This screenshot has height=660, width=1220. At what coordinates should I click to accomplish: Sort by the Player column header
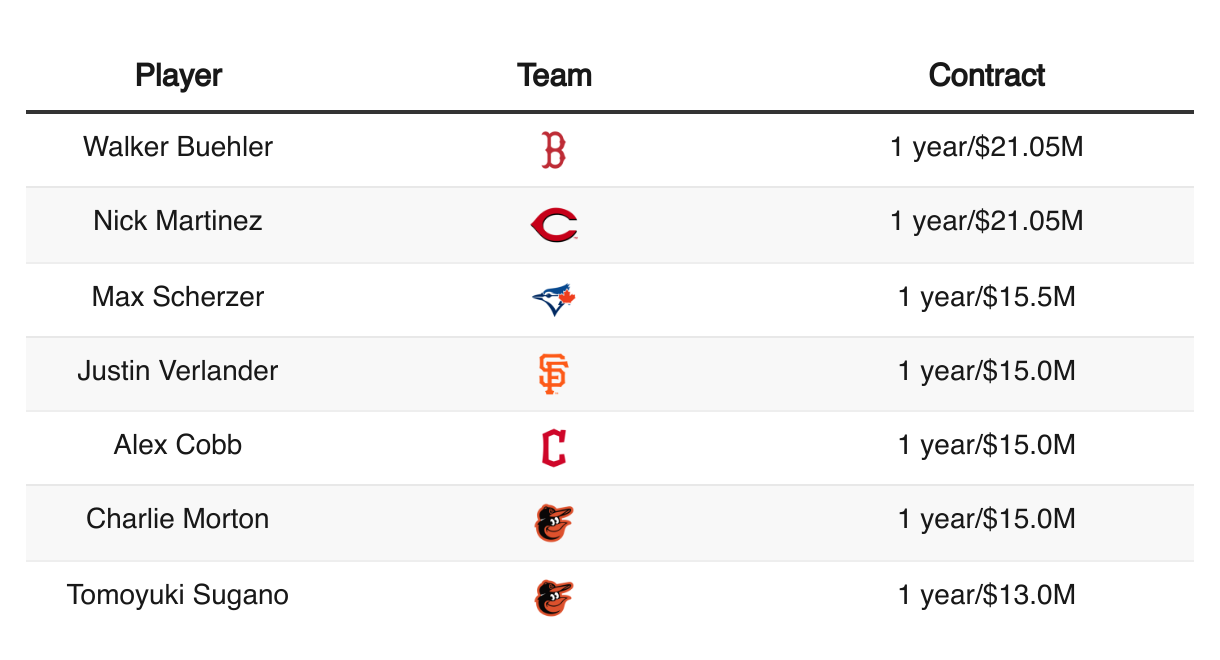click(178, 75)
